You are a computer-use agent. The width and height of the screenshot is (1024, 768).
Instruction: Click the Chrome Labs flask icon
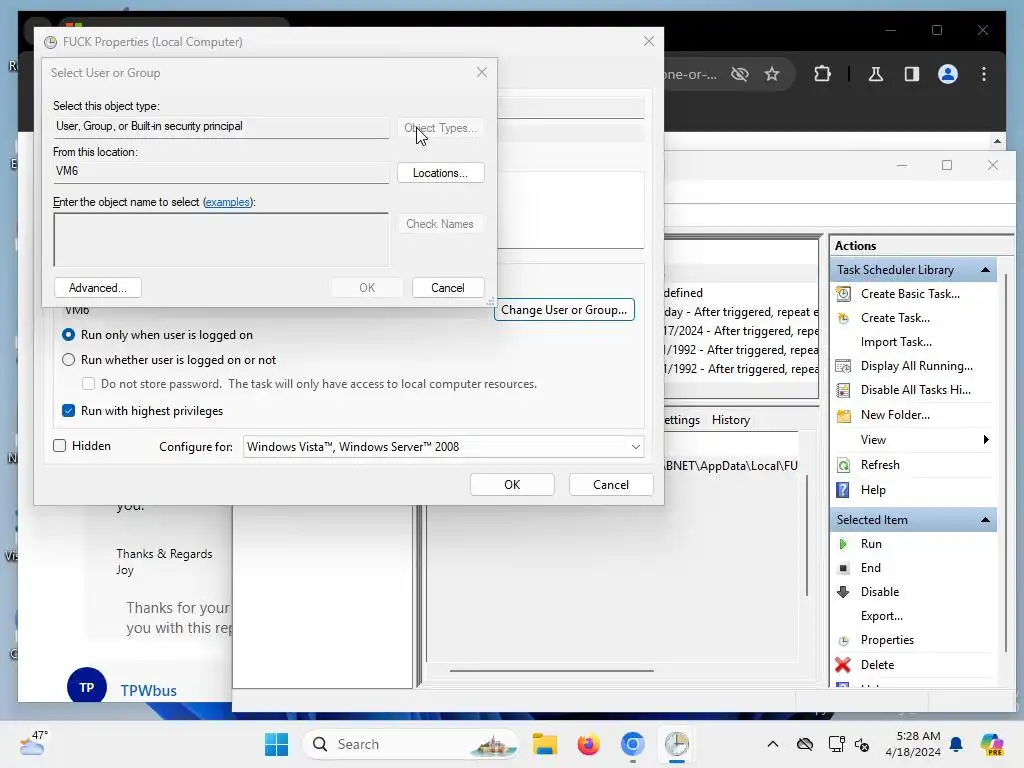pos(876,74)
